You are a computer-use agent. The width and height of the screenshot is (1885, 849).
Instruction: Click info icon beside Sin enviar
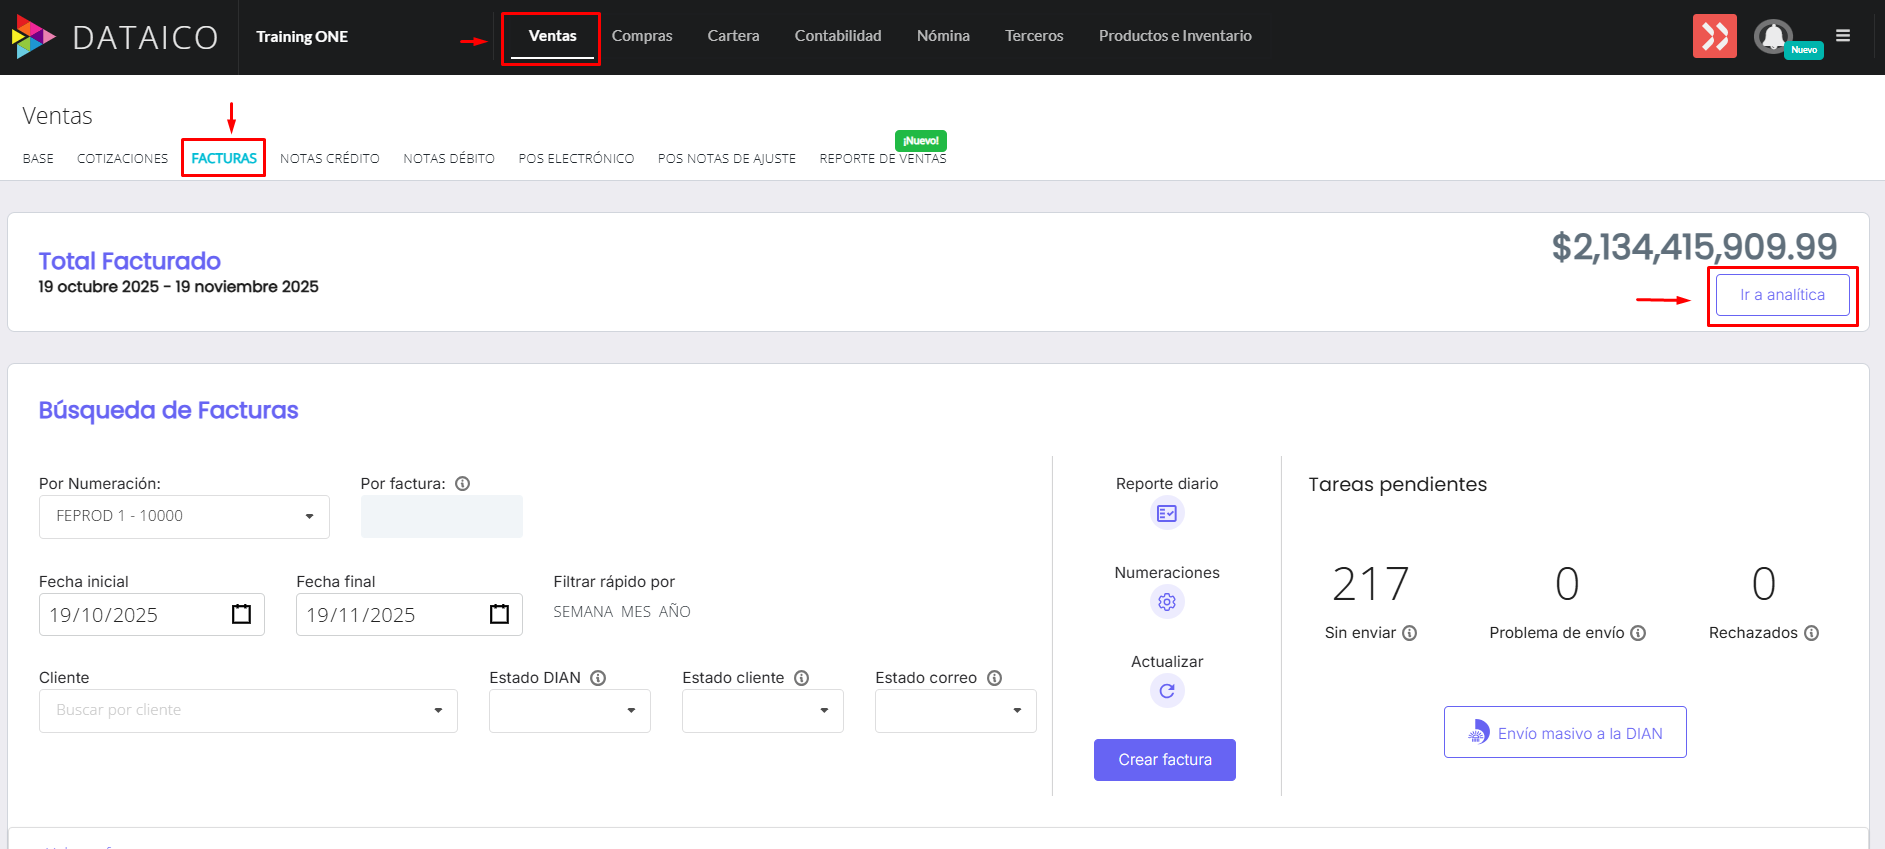(x=1409, y=633)
